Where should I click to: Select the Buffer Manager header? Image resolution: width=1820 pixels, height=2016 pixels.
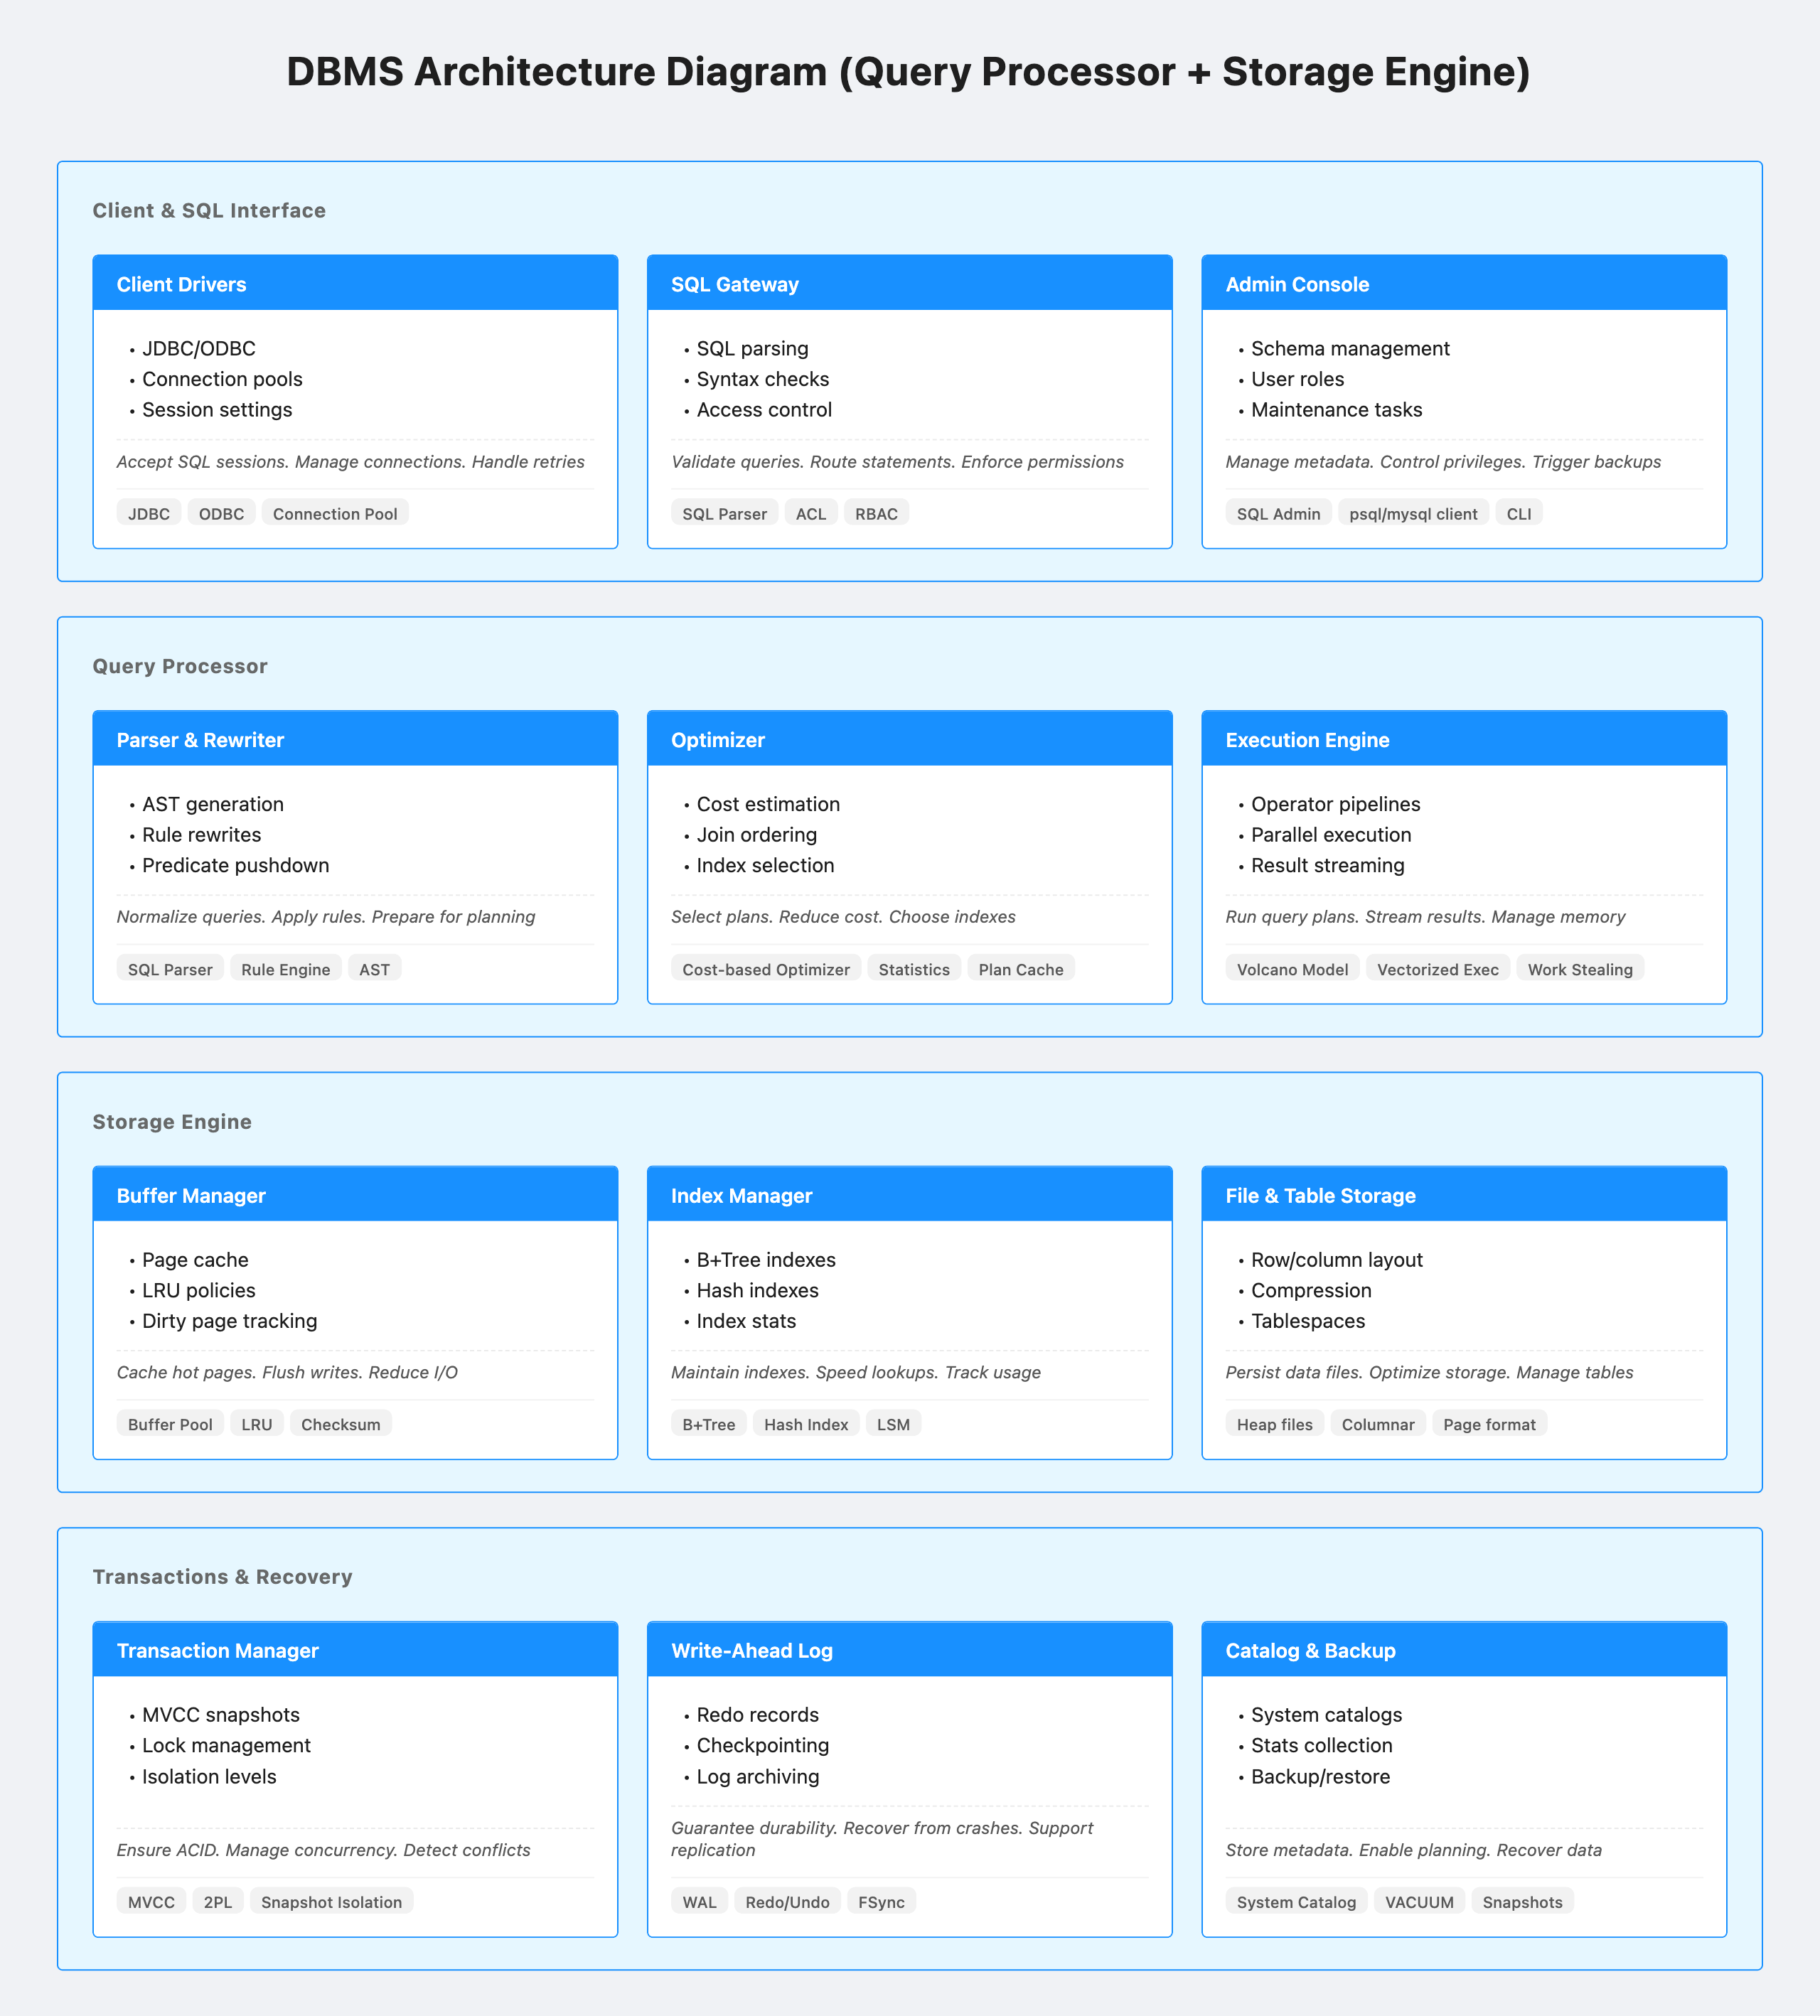click(355, 1195)
